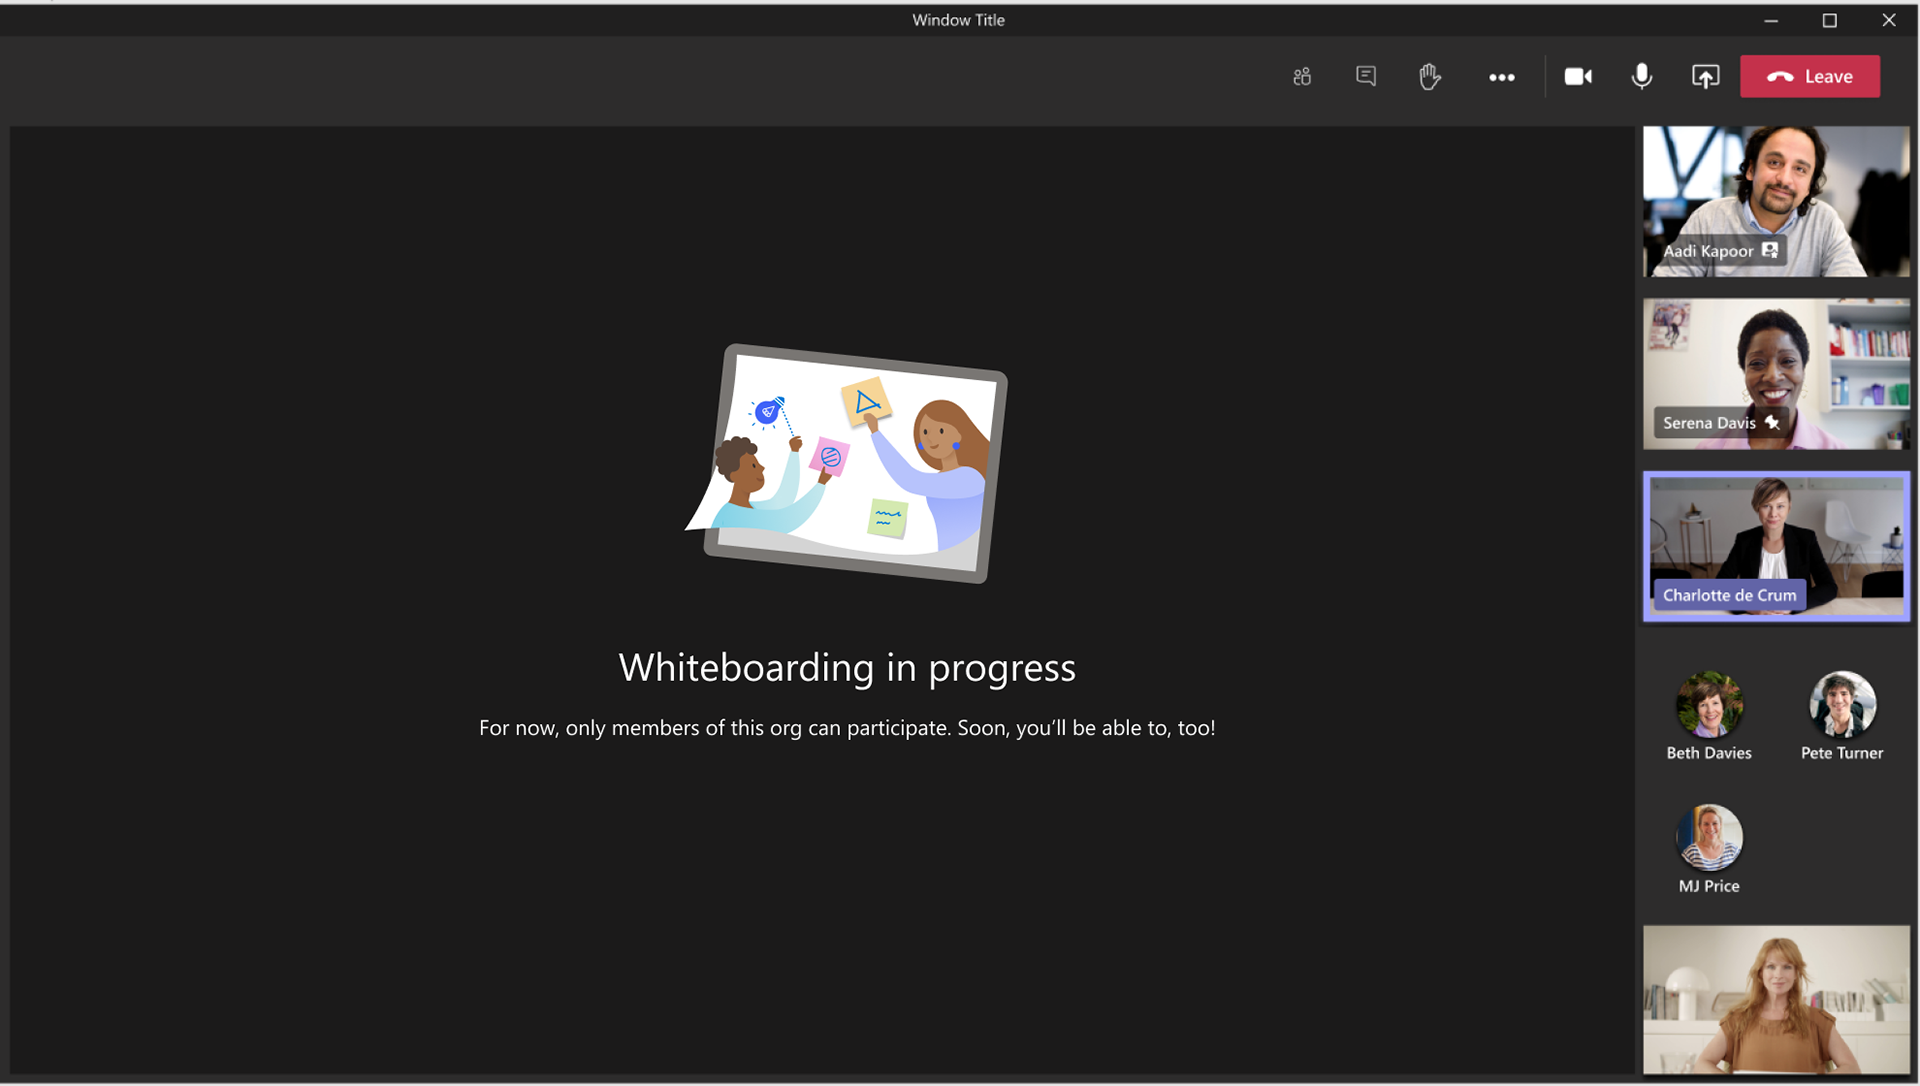Open the meeting chat icon

tap(1366, 76)
